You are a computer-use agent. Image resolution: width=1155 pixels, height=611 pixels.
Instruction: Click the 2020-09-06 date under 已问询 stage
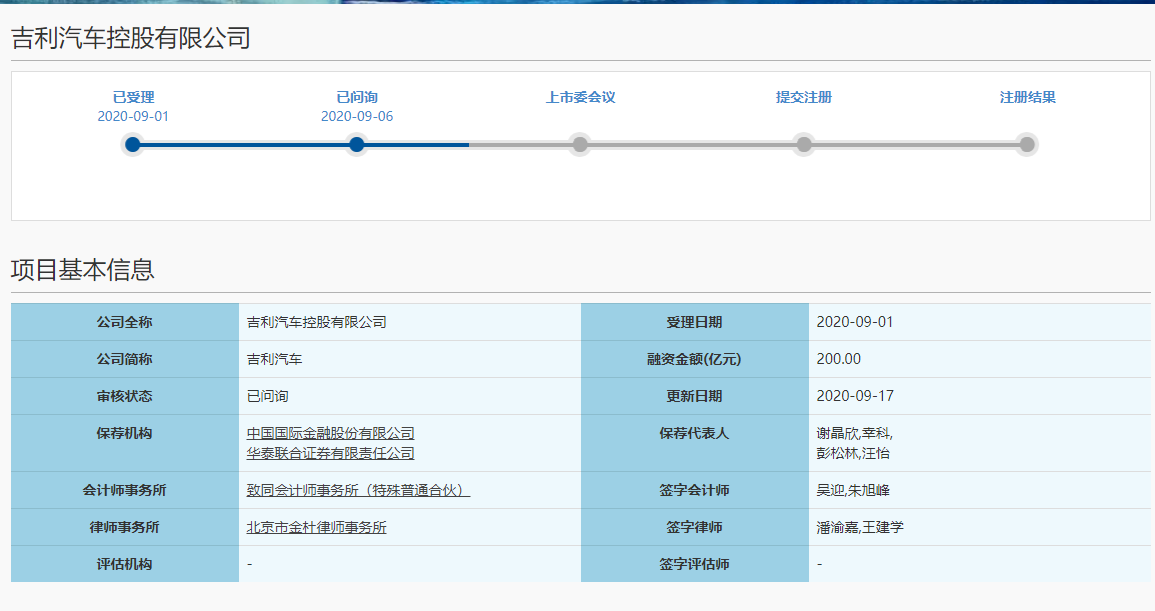[x=357, y=116]
